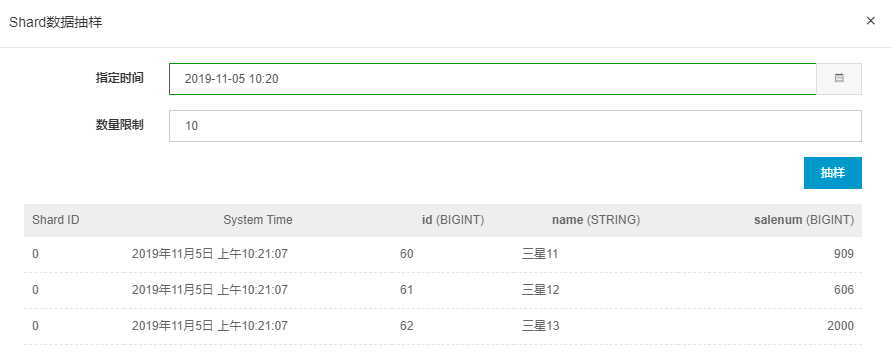Focus the 数量限制 limit input field
The height and width of the screenshot is (360, 892).
tap(515, 126)
